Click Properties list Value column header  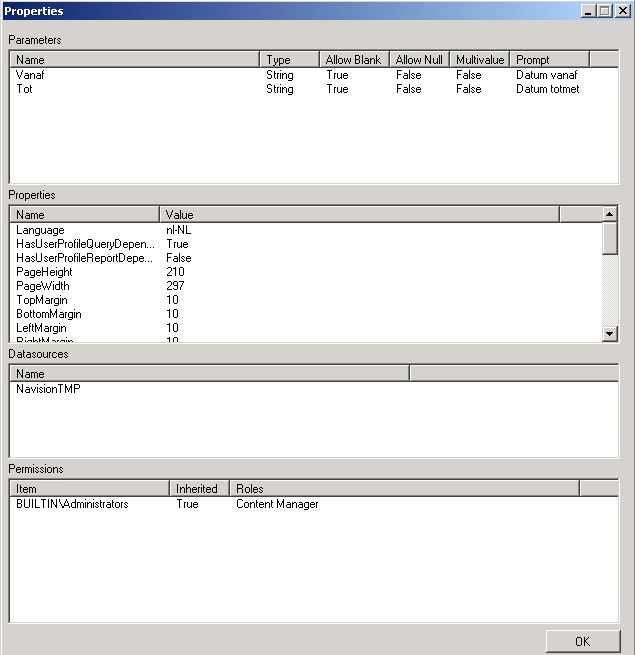pos(359,215)
